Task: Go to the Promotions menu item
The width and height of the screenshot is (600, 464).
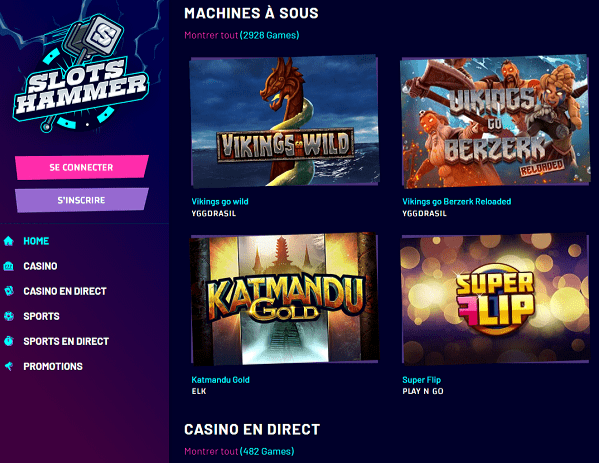Action: 53,366
